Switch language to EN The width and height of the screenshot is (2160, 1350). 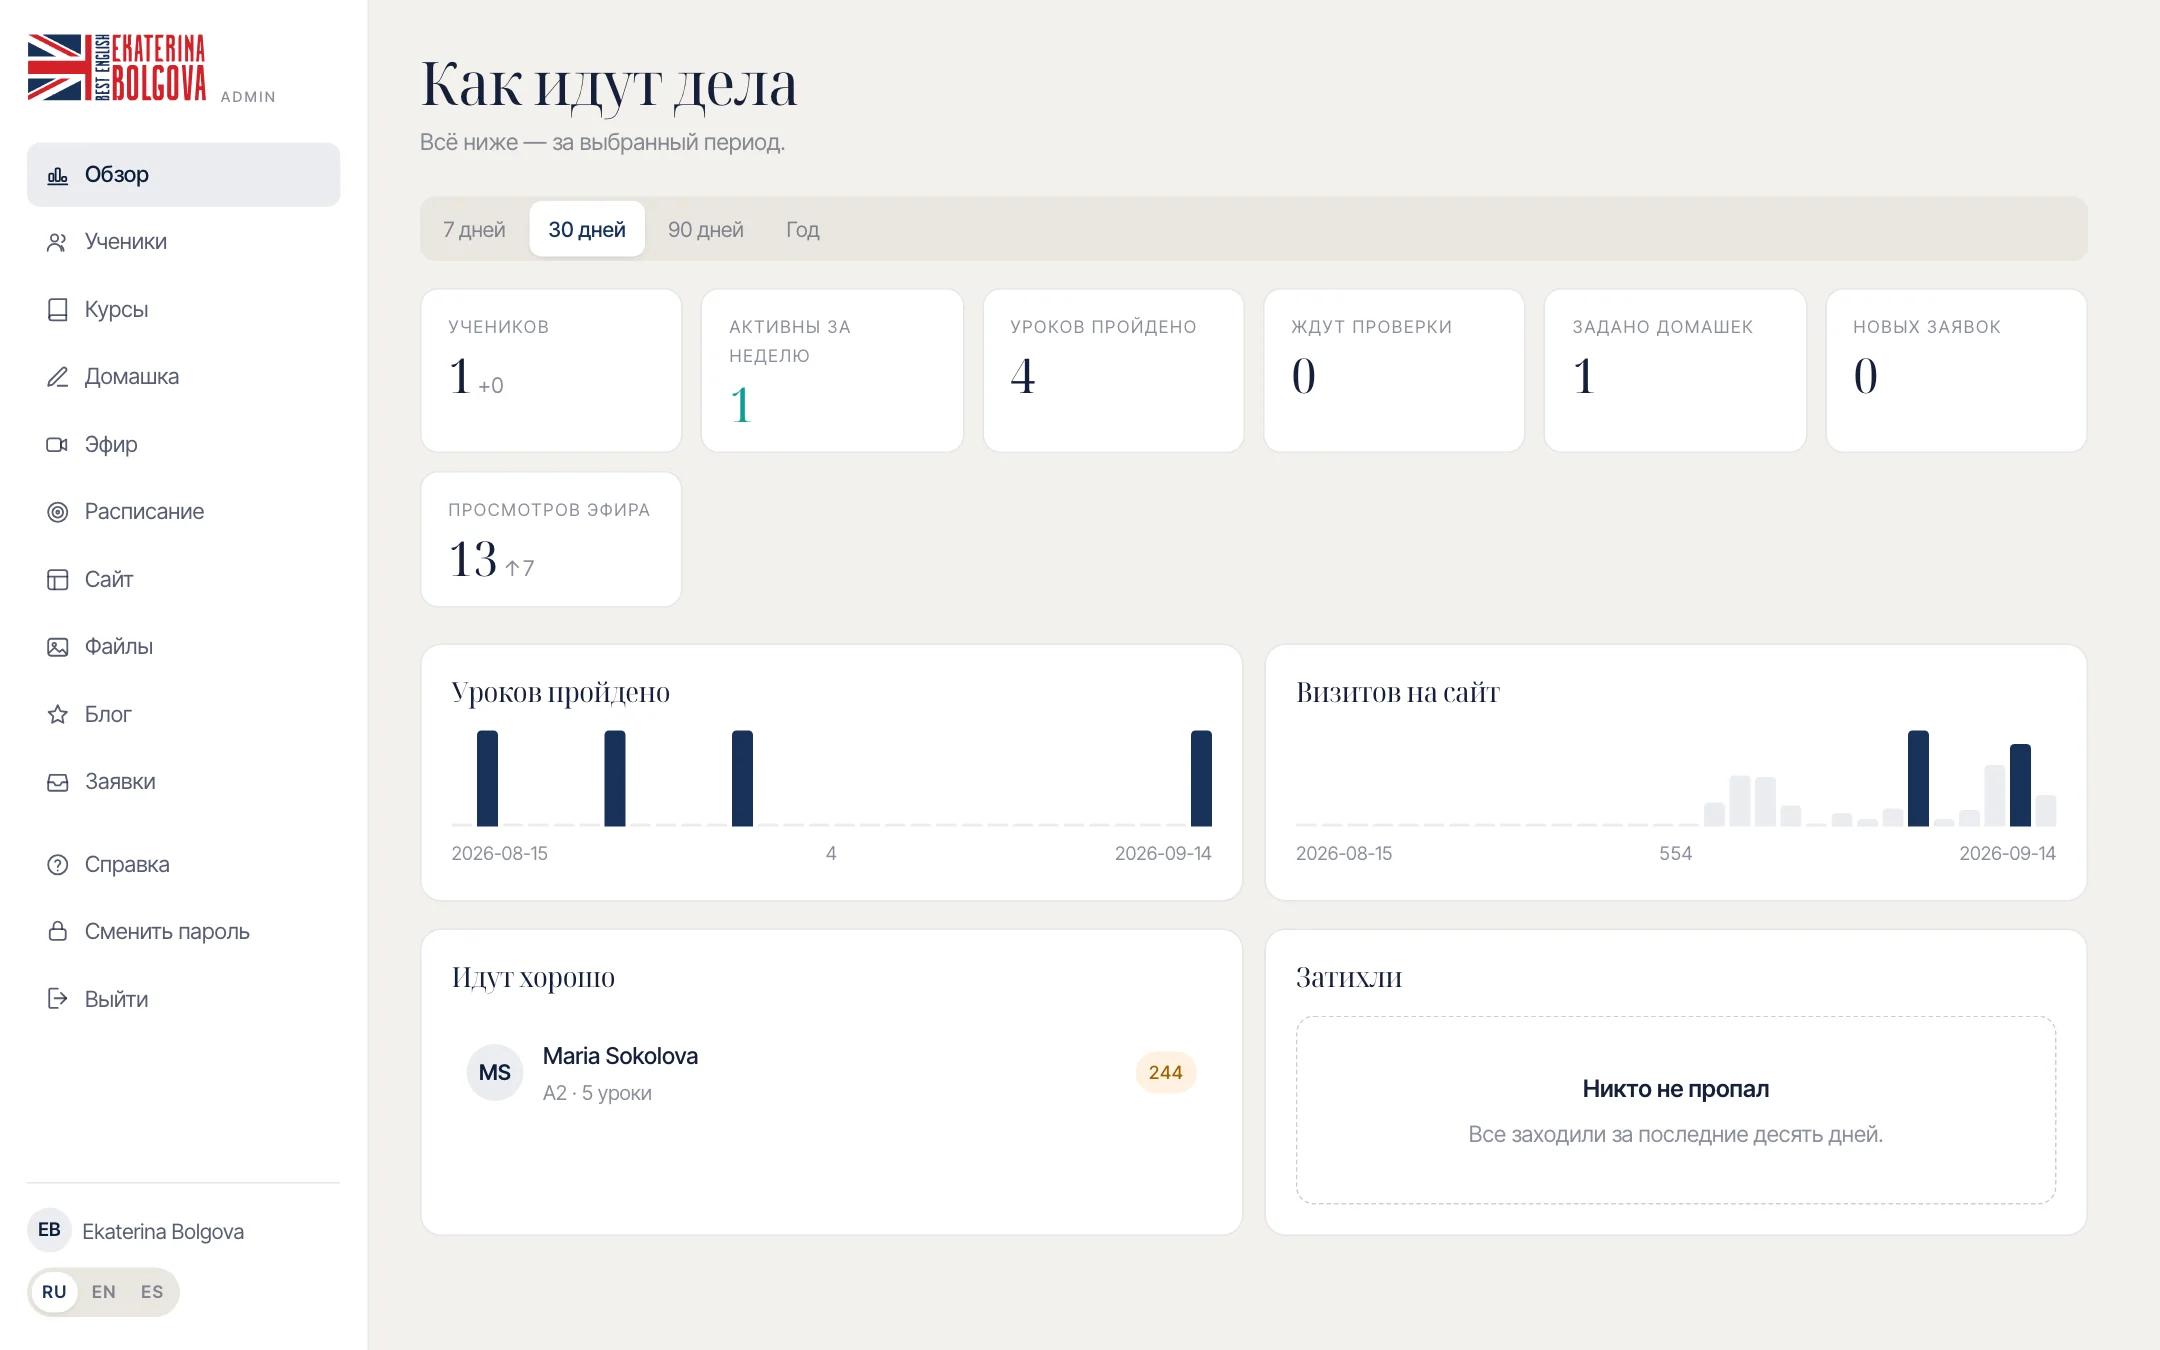pyautogui.click(x=103, y=1292)
